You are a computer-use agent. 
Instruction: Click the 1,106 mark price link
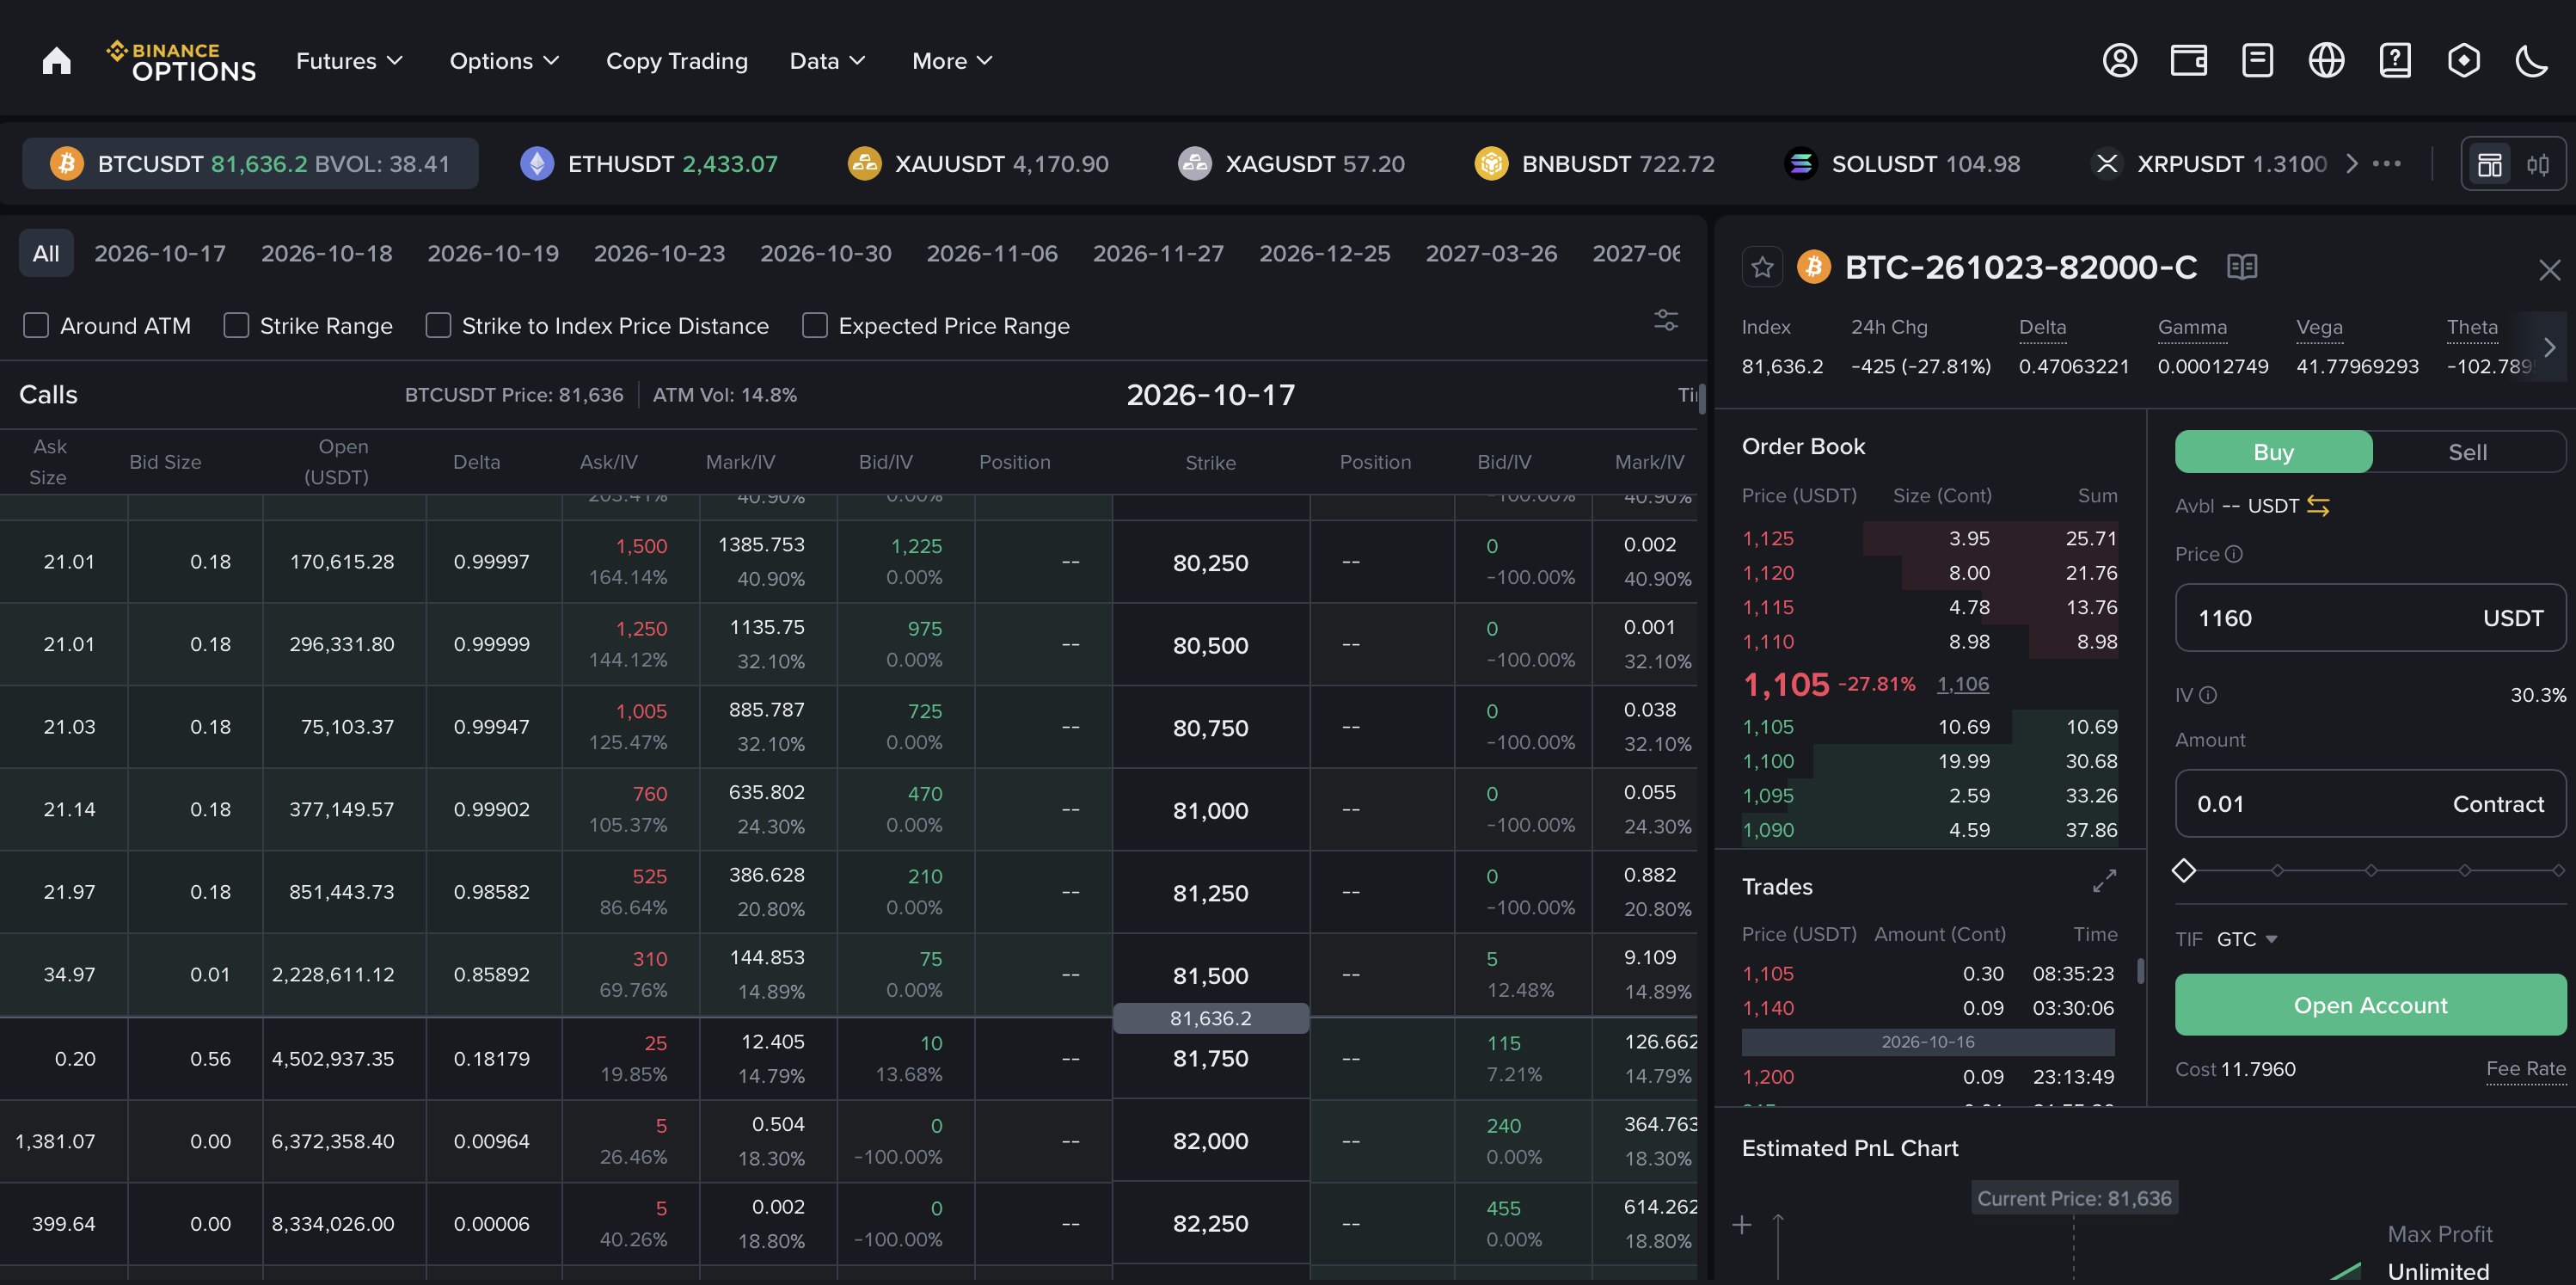click(1962, 684)
